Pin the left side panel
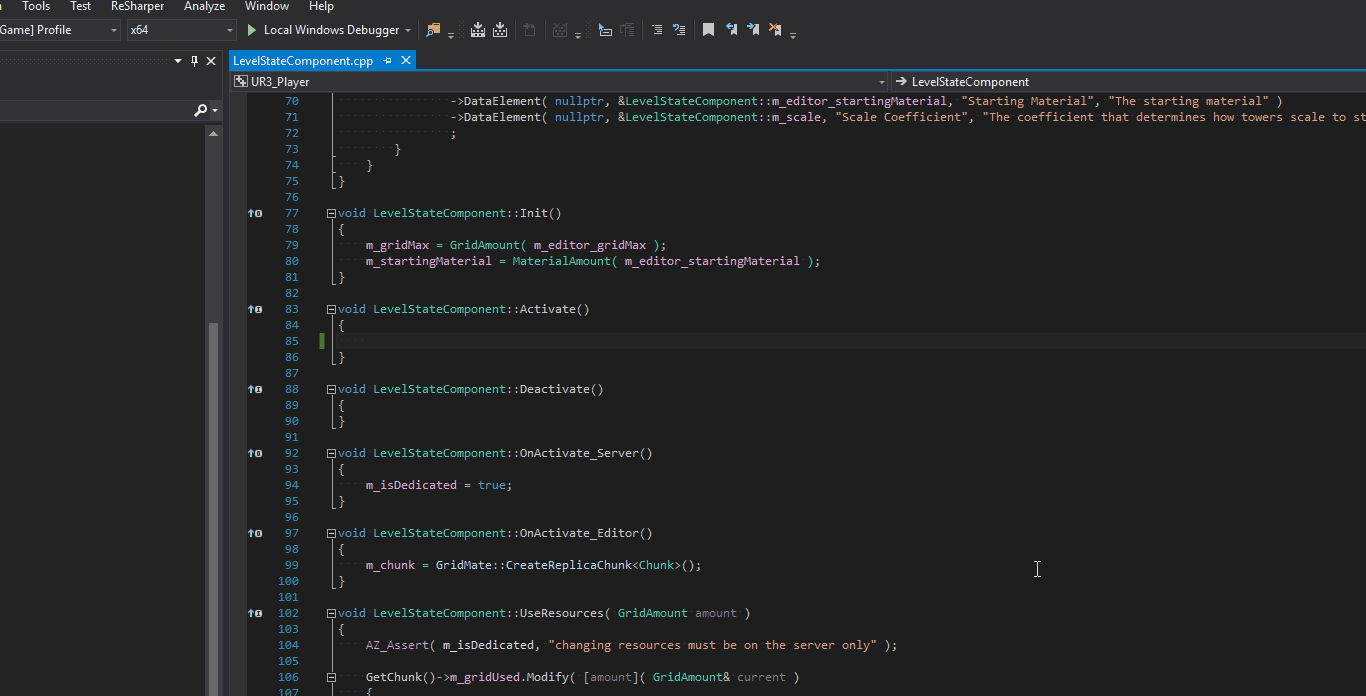Screen dimensions: 1366x696 195,61
